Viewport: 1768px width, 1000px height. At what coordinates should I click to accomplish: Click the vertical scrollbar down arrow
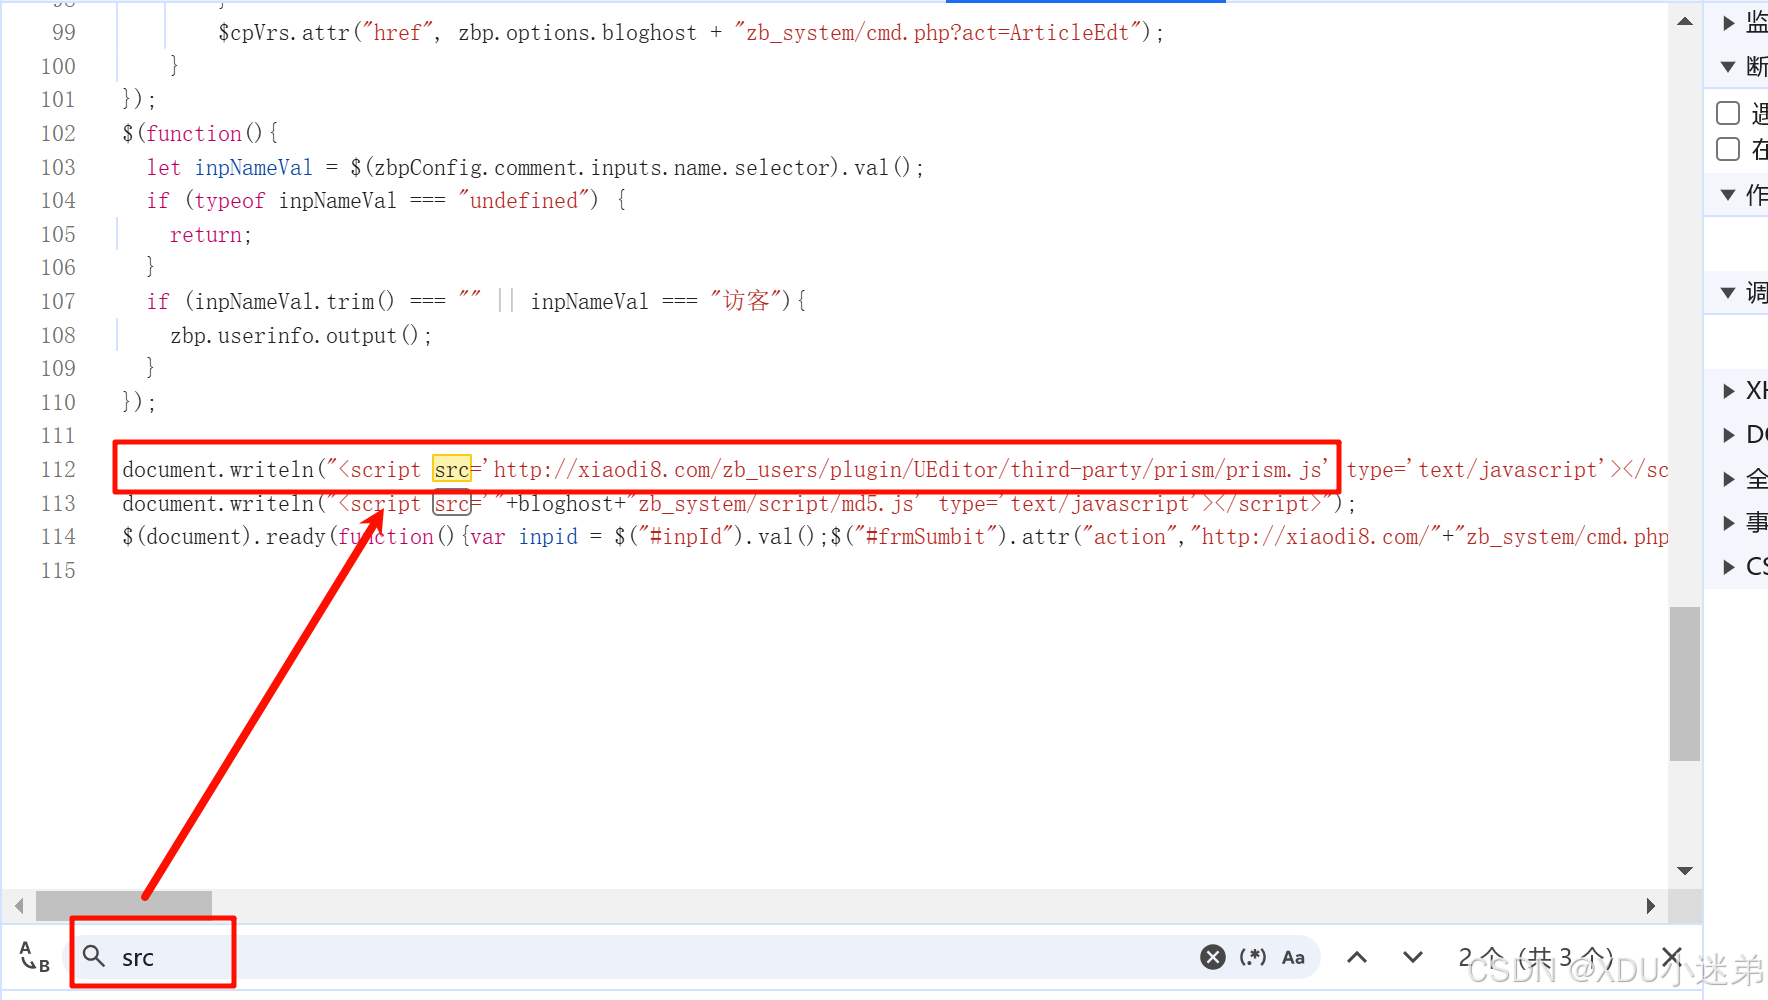coord(1685,870)
